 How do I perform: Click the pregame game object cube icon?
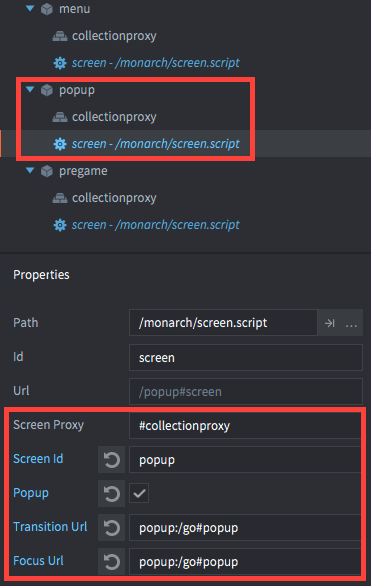[x=47, y=171]
